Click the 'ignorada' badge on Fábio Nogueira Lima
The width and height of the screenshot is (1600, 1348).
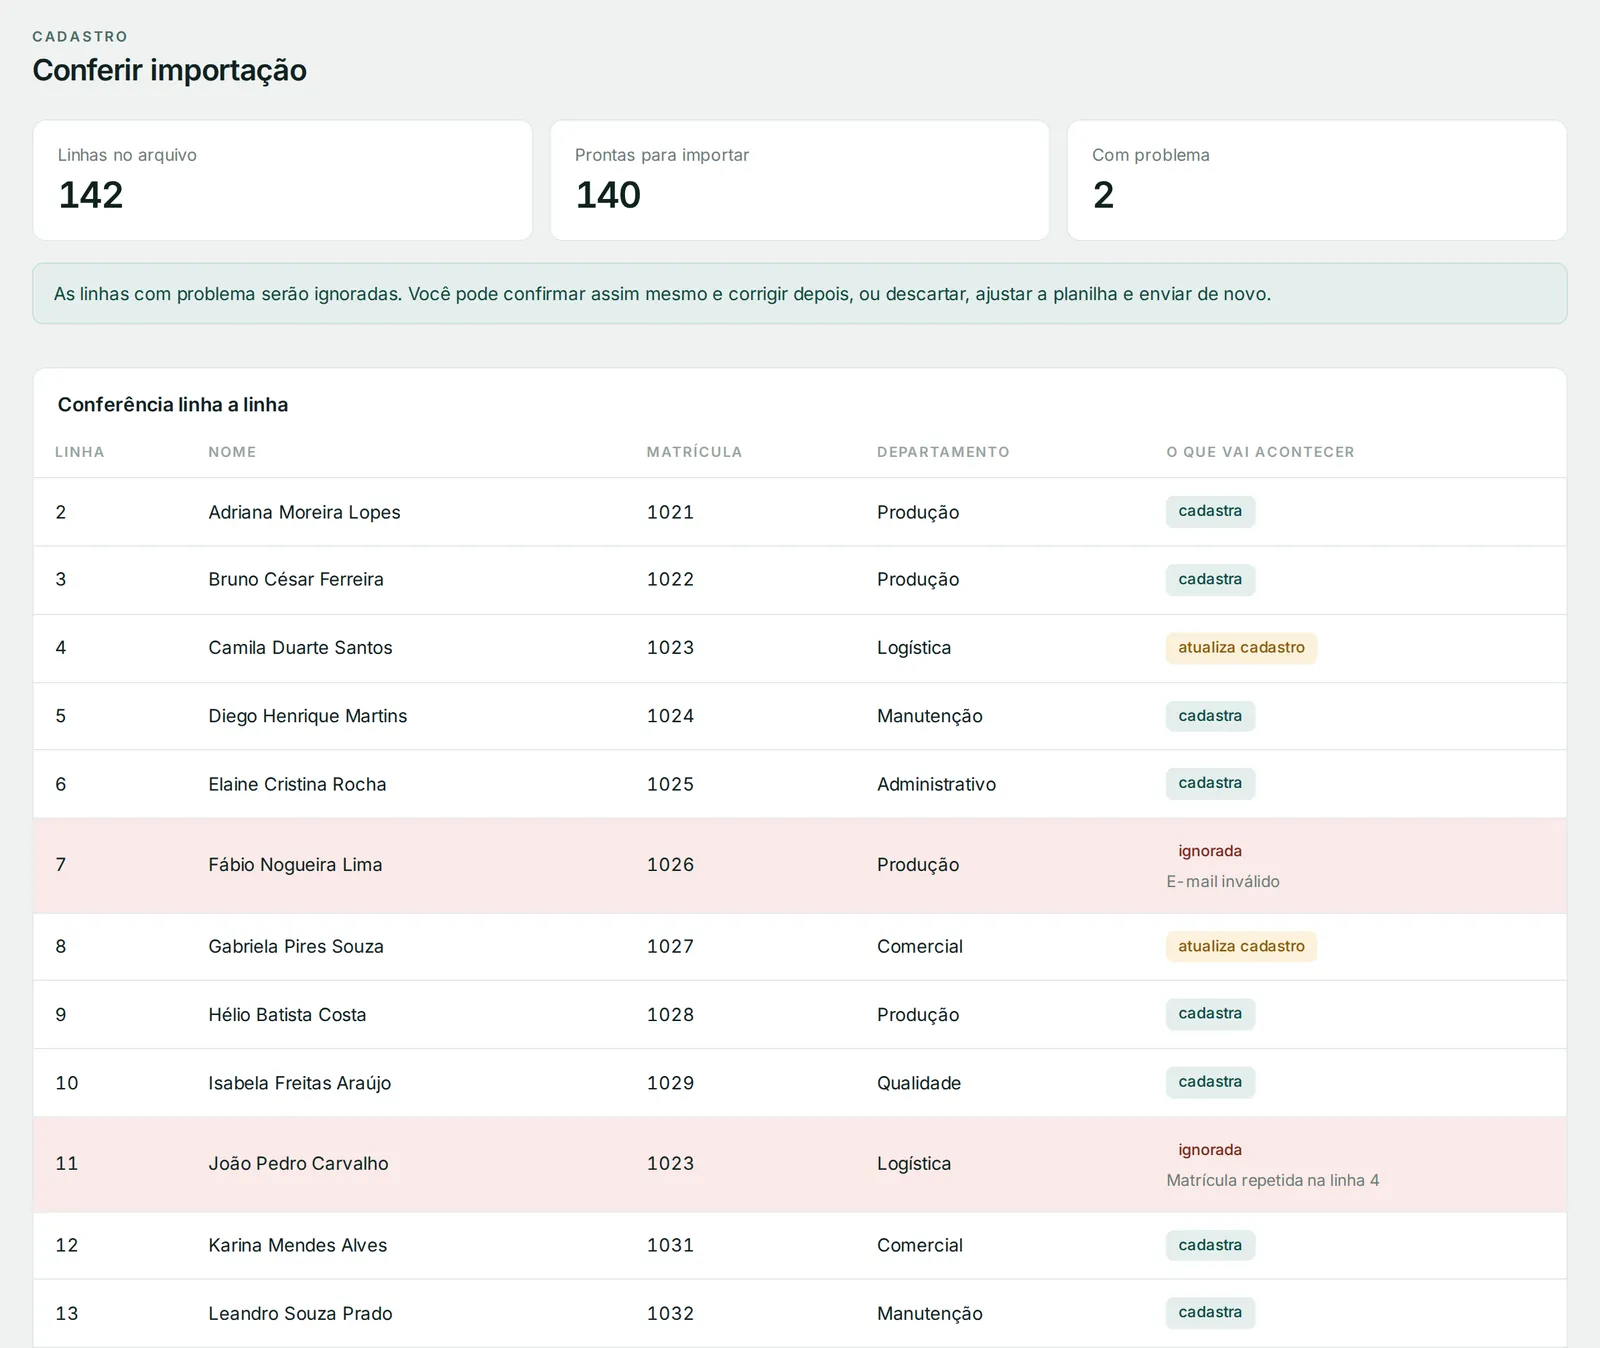point(1210,851)
